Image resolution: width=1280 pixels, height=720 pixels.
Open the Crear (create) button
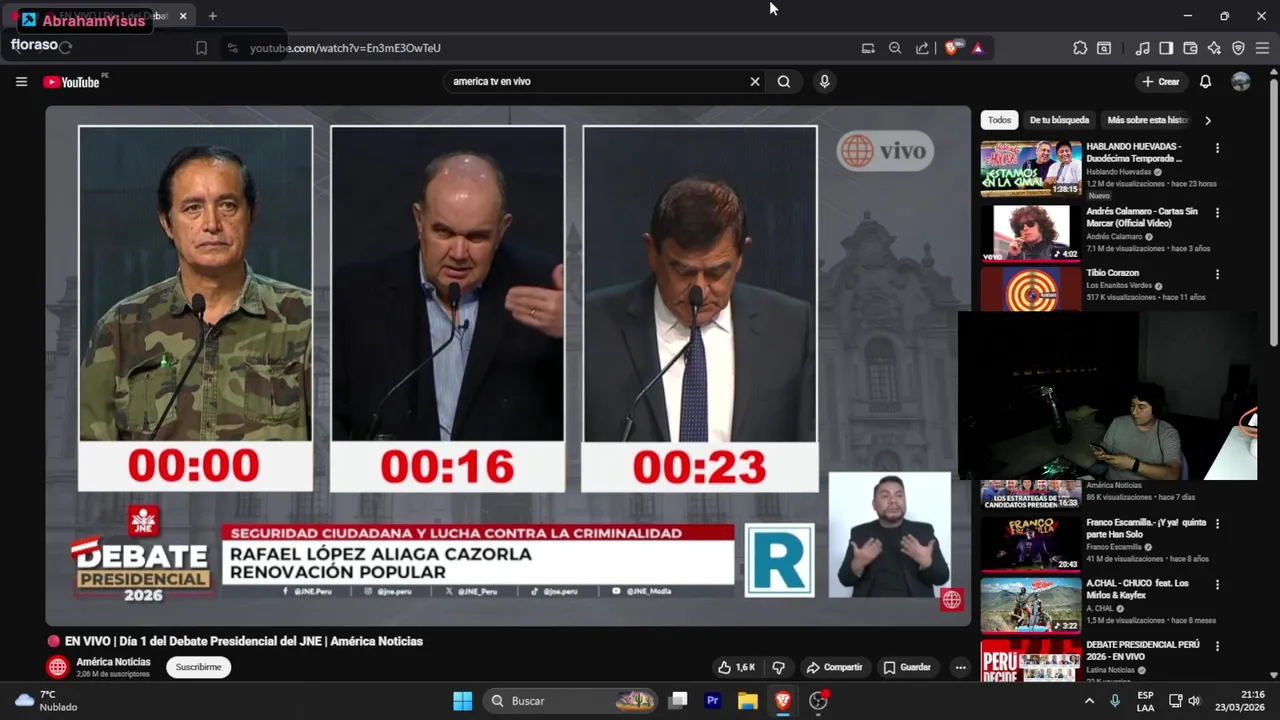click(x=1161, y=82)
